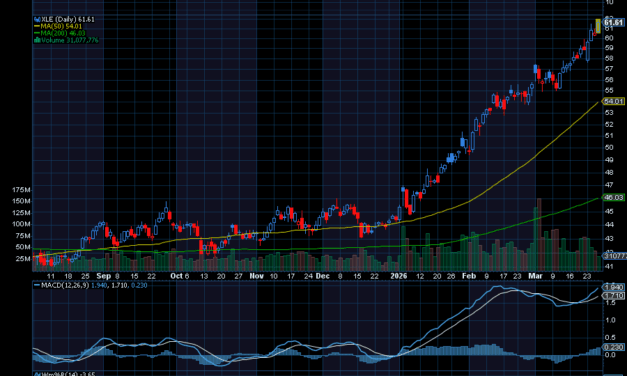Click the Sep label on the date axis
Image resolution: width=627 pixels, height=376 pixels.
coord(104,276)
